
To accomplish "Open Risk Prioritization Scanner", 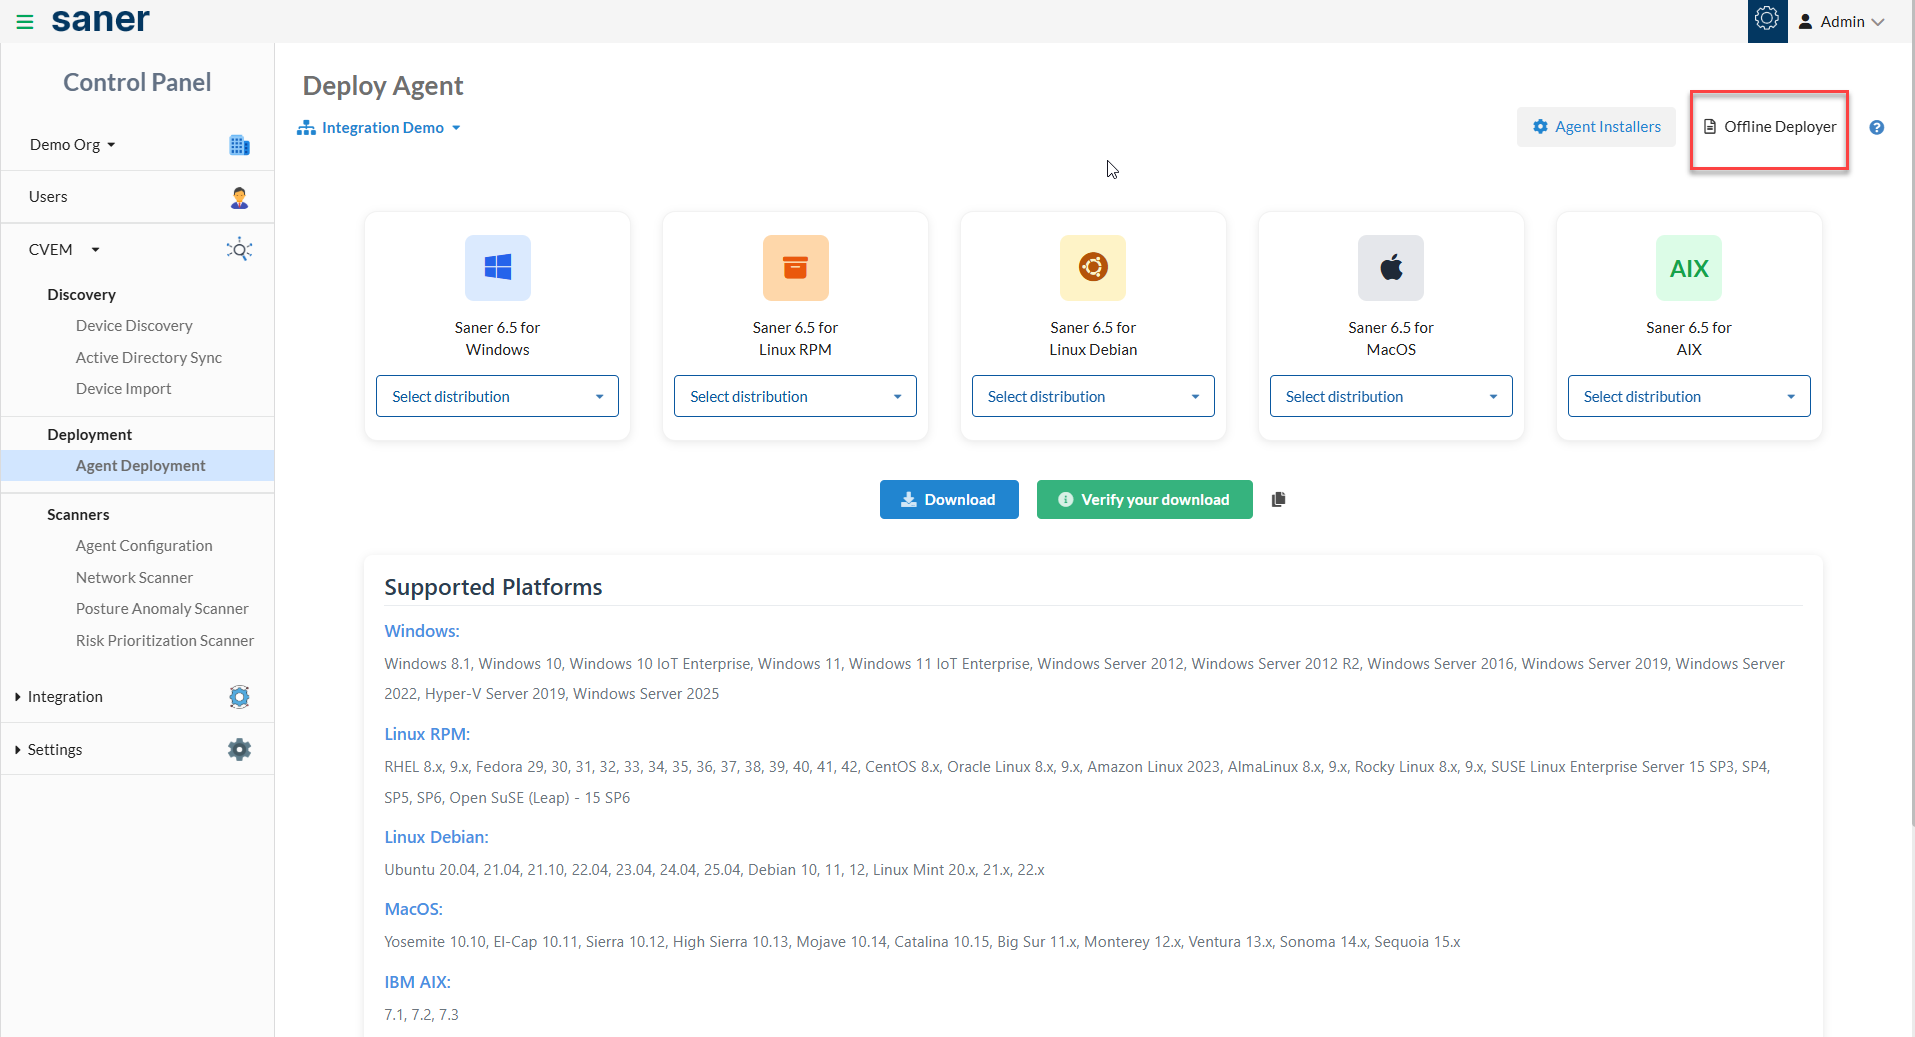I will click(165, 641).
